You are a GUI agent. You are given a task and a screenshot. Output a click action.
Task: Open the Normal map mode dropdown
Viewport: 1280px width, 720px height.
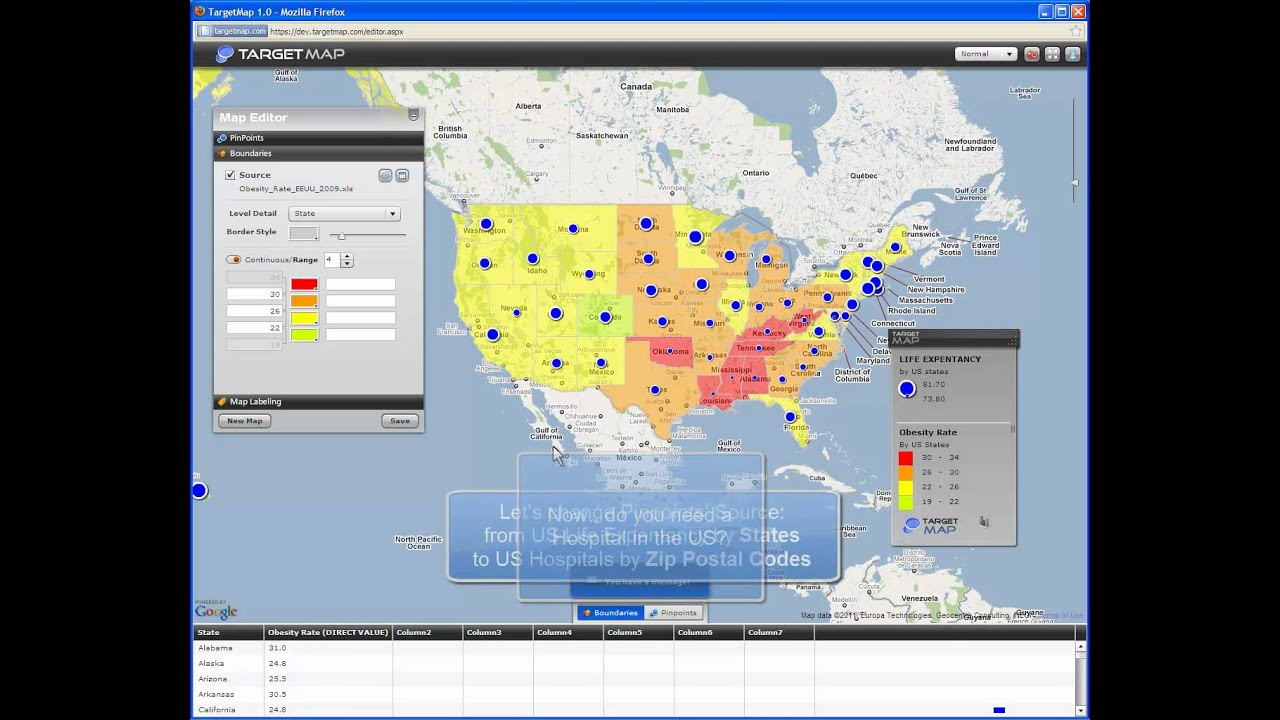pyautogui.click(x=985, y=54)
